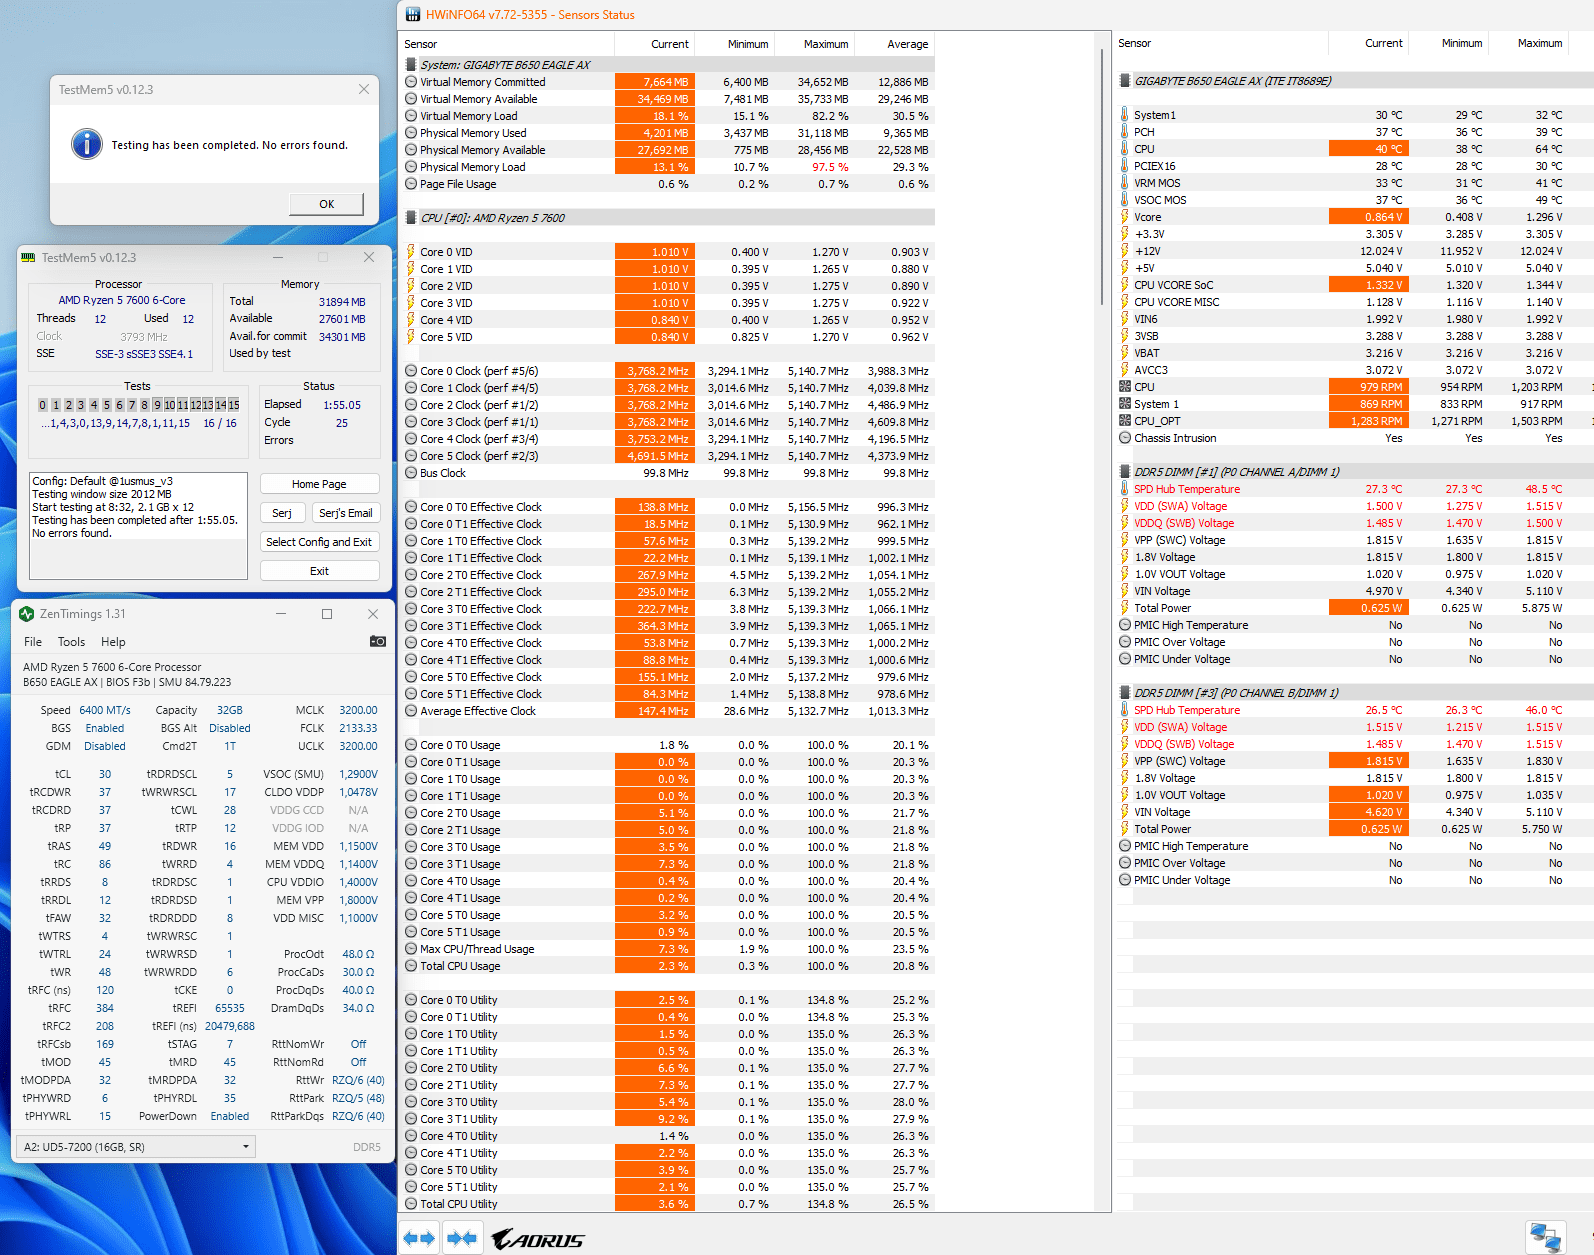Click inside the TestMem5 log text box
Image resolution: width=1594 pixels, height=1255 pixels.
tap(138, 526)
